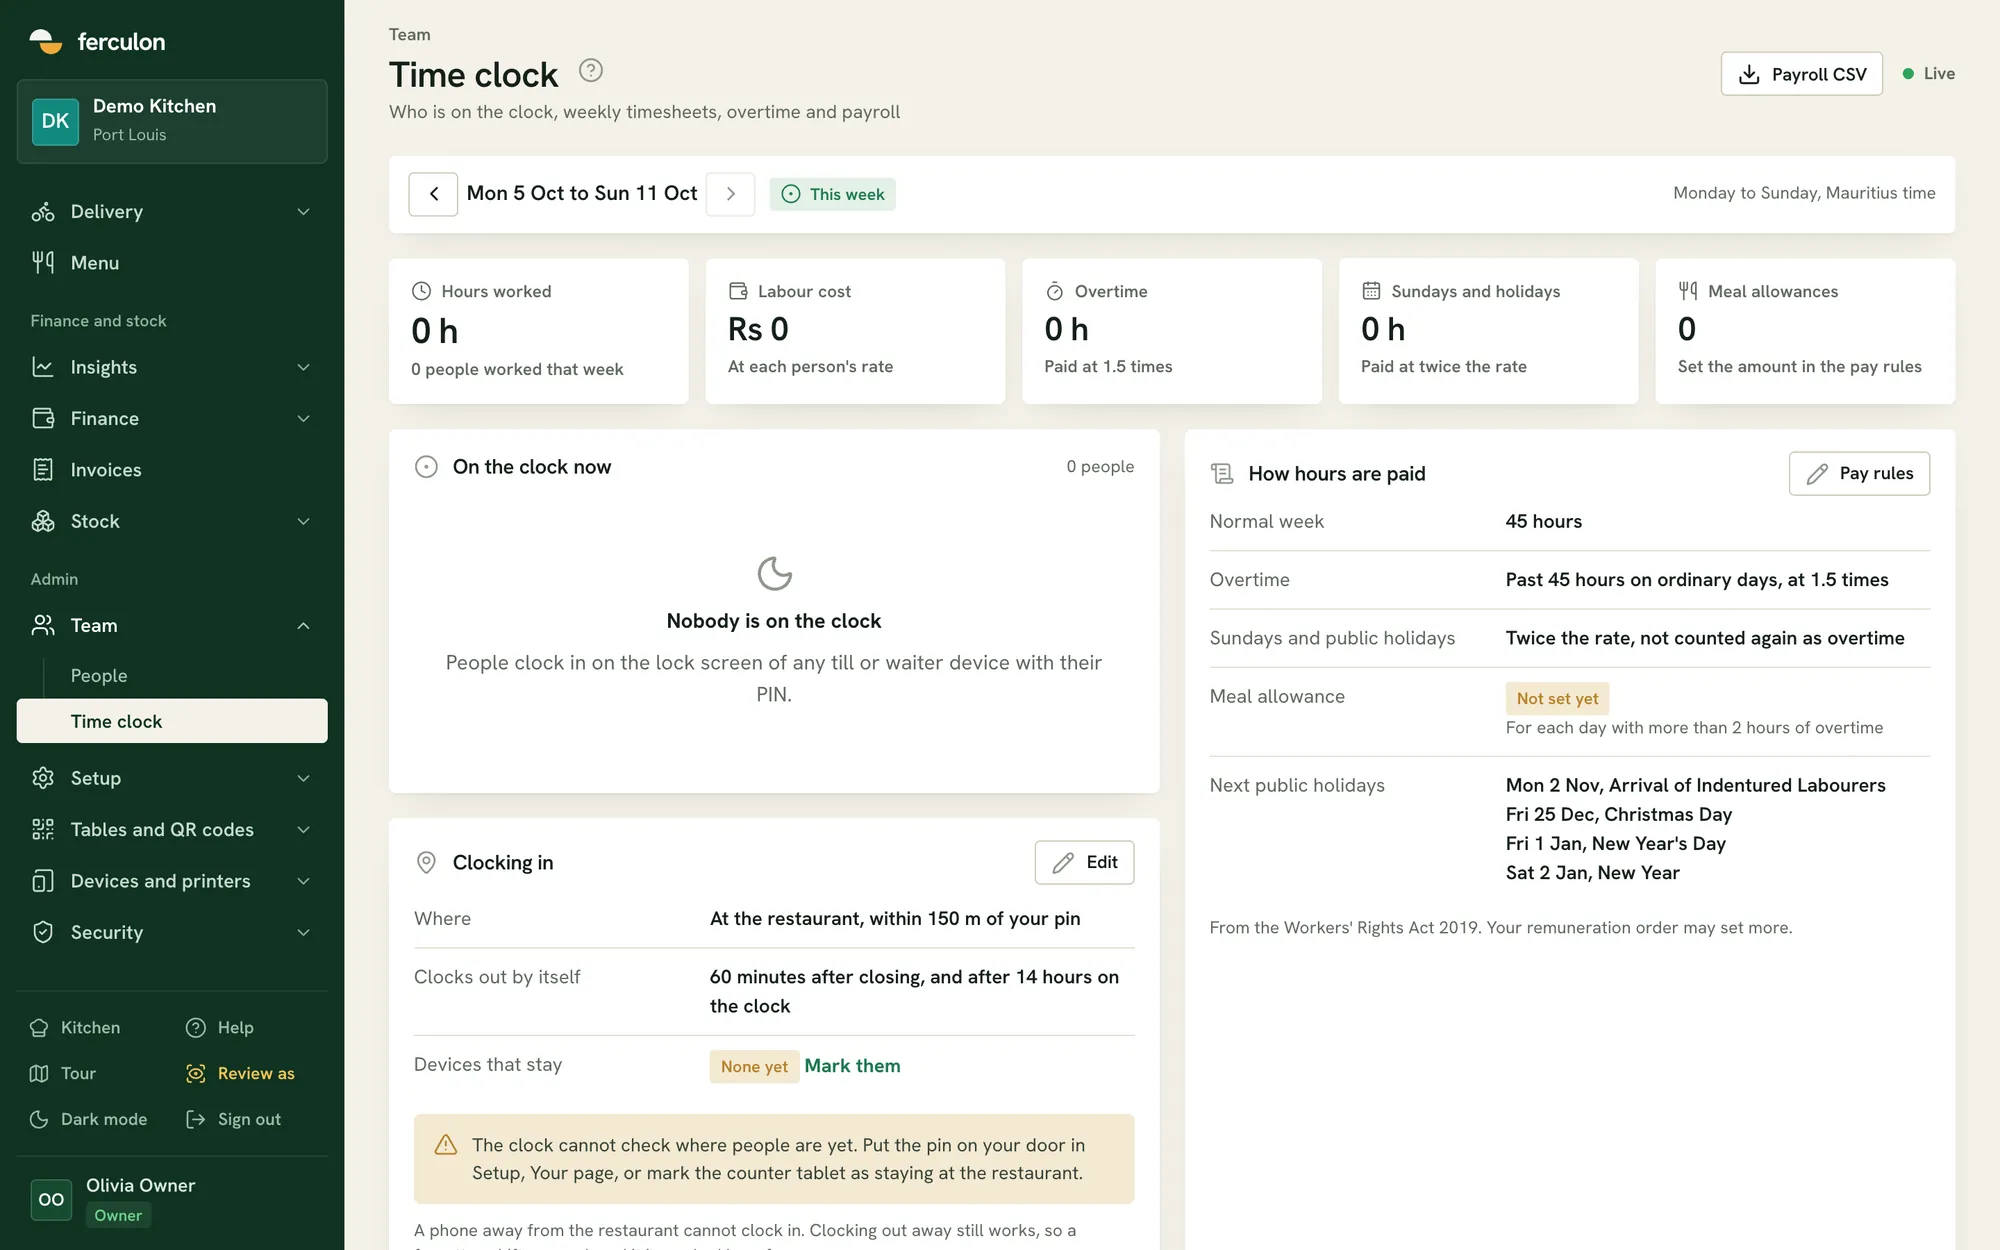Open the Menu section label

pos(95,263)
